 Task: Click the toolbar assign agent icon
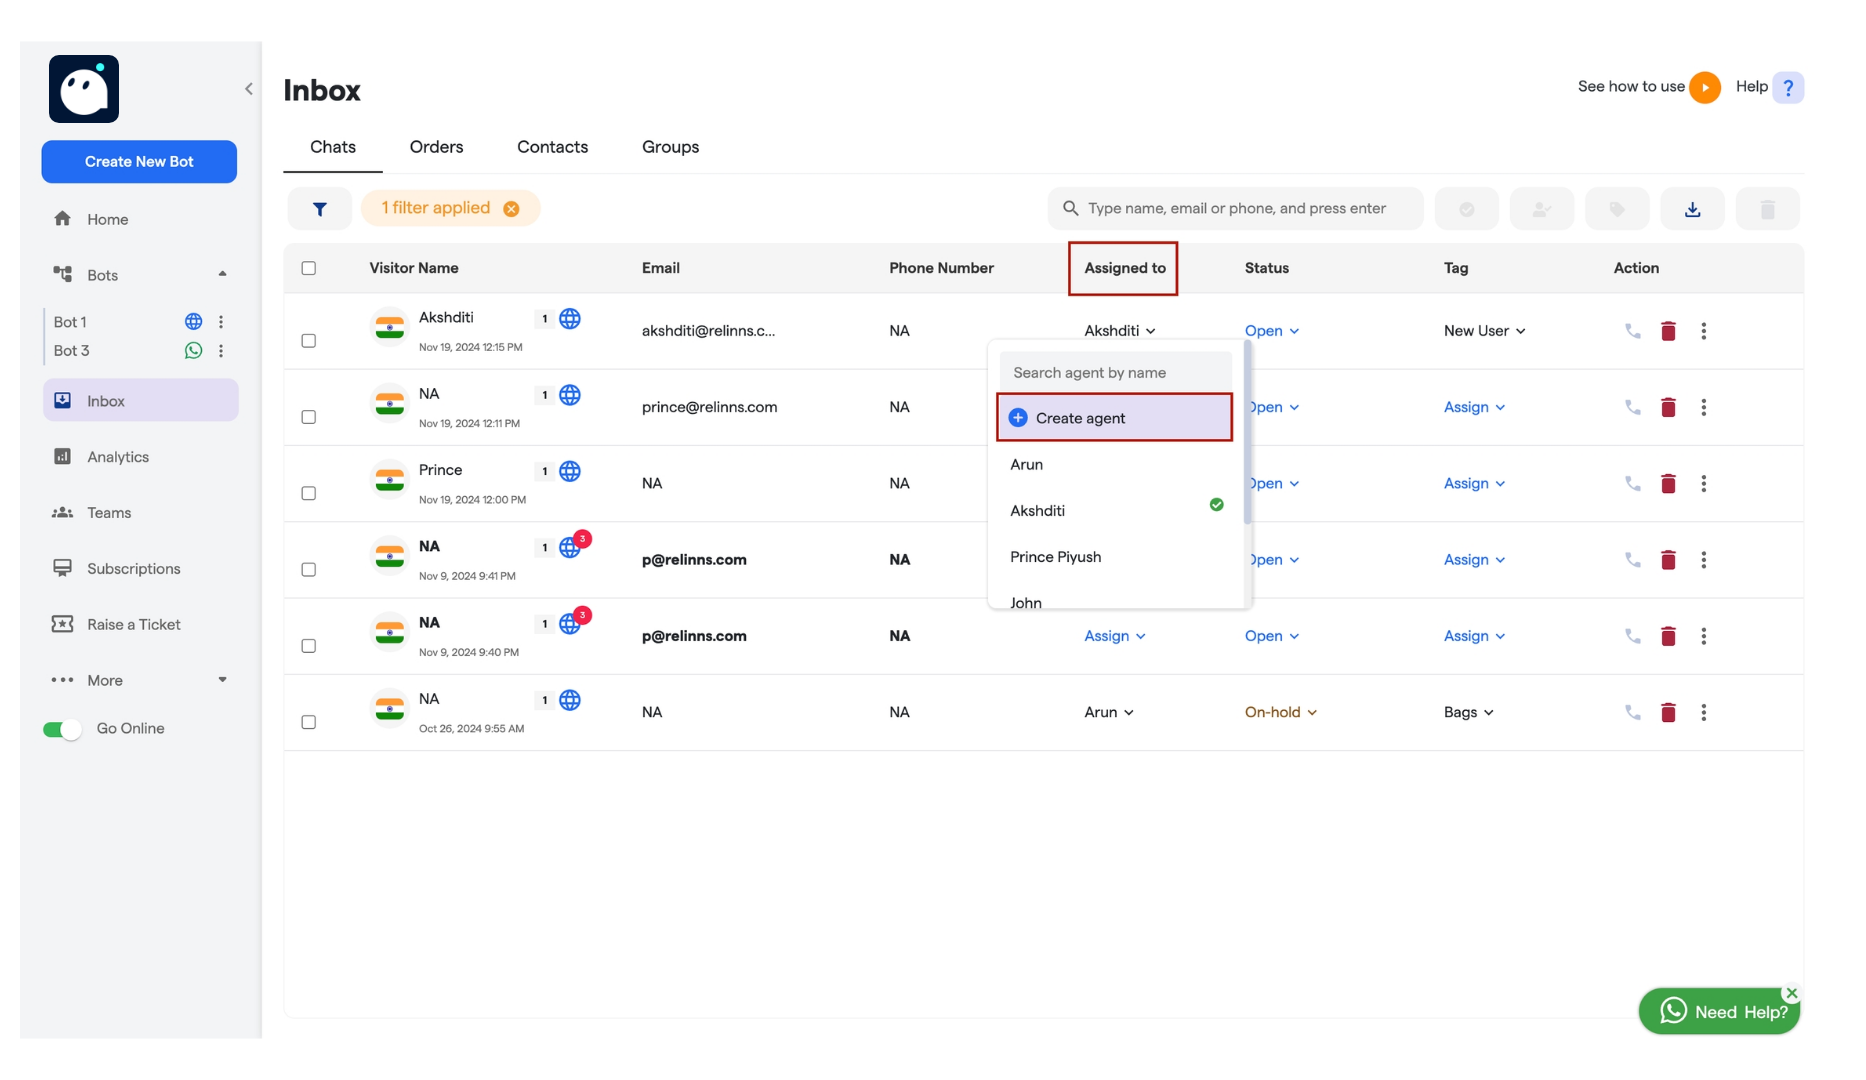pyautogui.click(x=1541, y=209)
